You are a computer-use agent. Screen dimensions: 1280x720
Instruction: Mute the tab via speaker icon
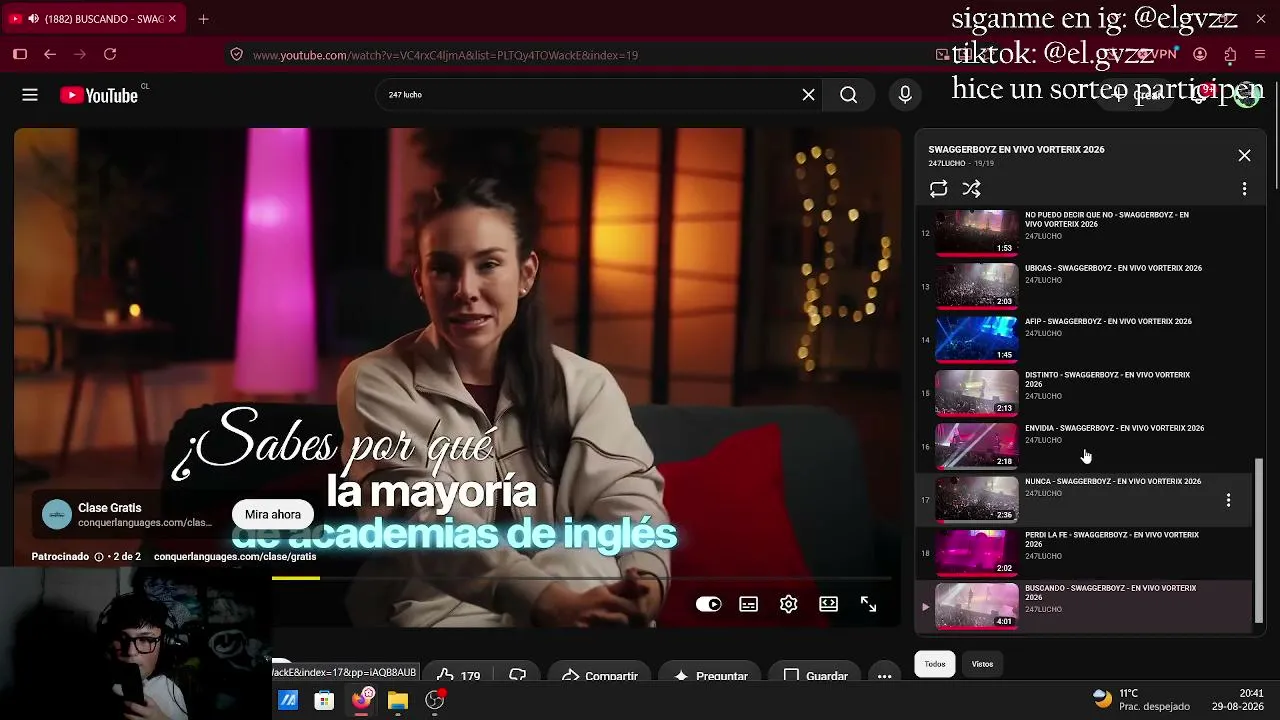coord(33,19)
